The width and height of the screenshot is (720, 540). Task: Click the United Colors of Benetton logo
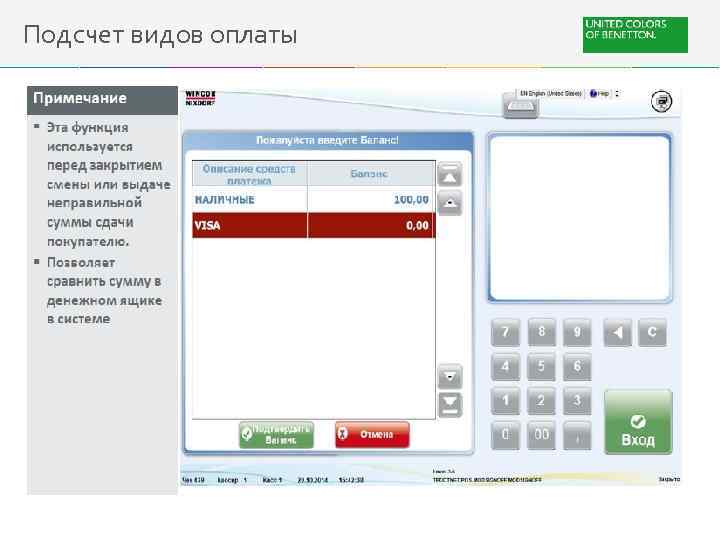tap(636, 35)
